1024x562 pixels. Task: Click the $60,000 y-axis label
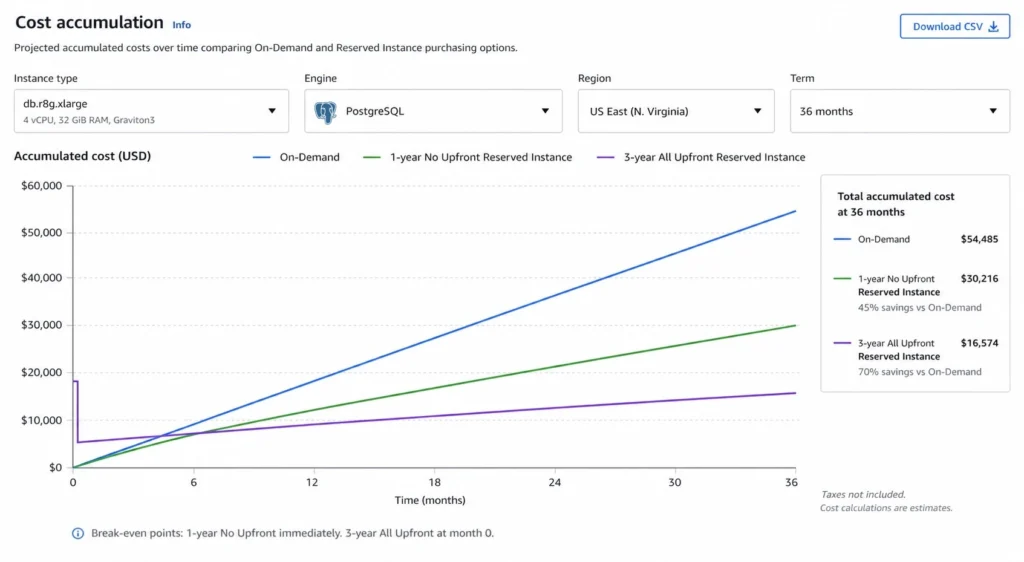41,186
